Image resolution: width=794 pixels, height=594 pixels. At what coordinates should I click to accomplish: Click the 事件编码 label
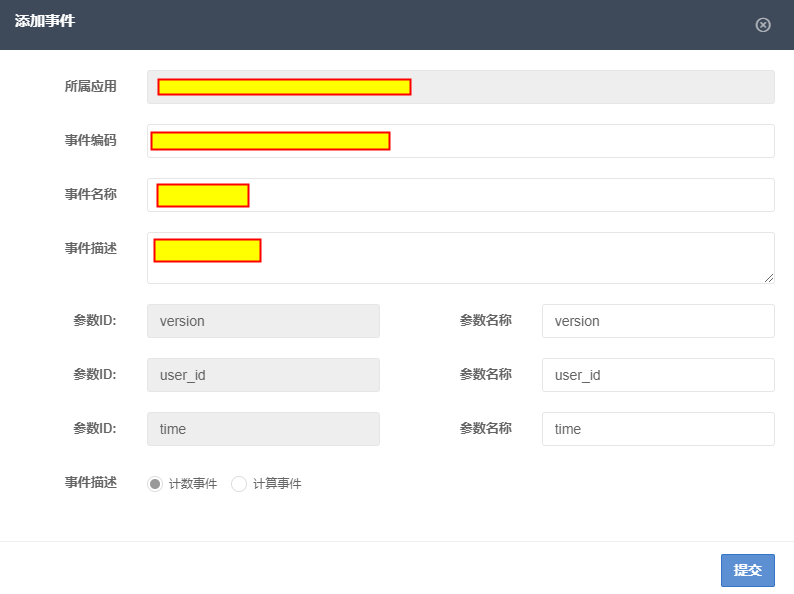pos(91,140)
